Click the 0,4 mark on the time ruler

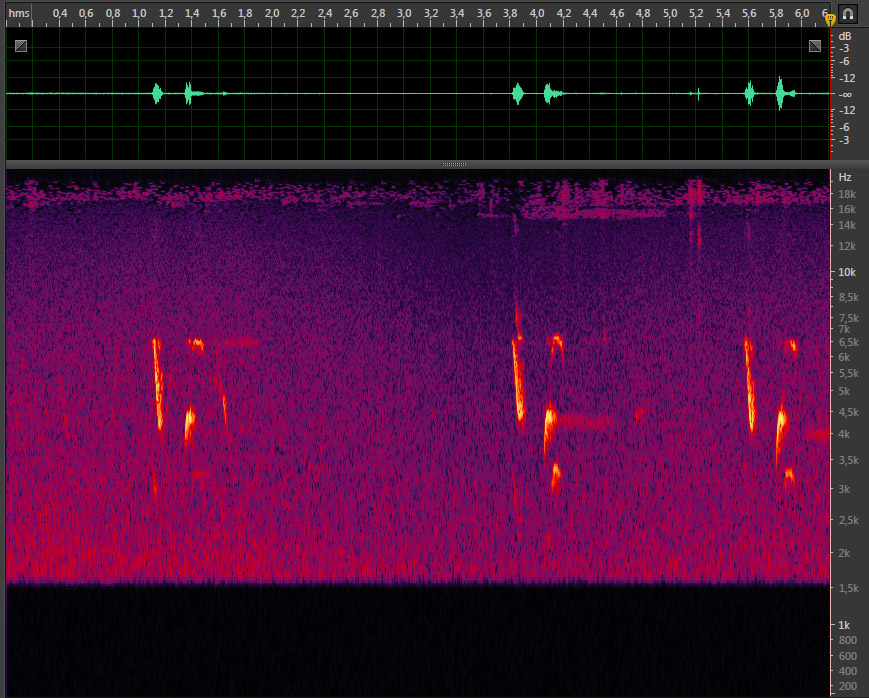(60, 13)
